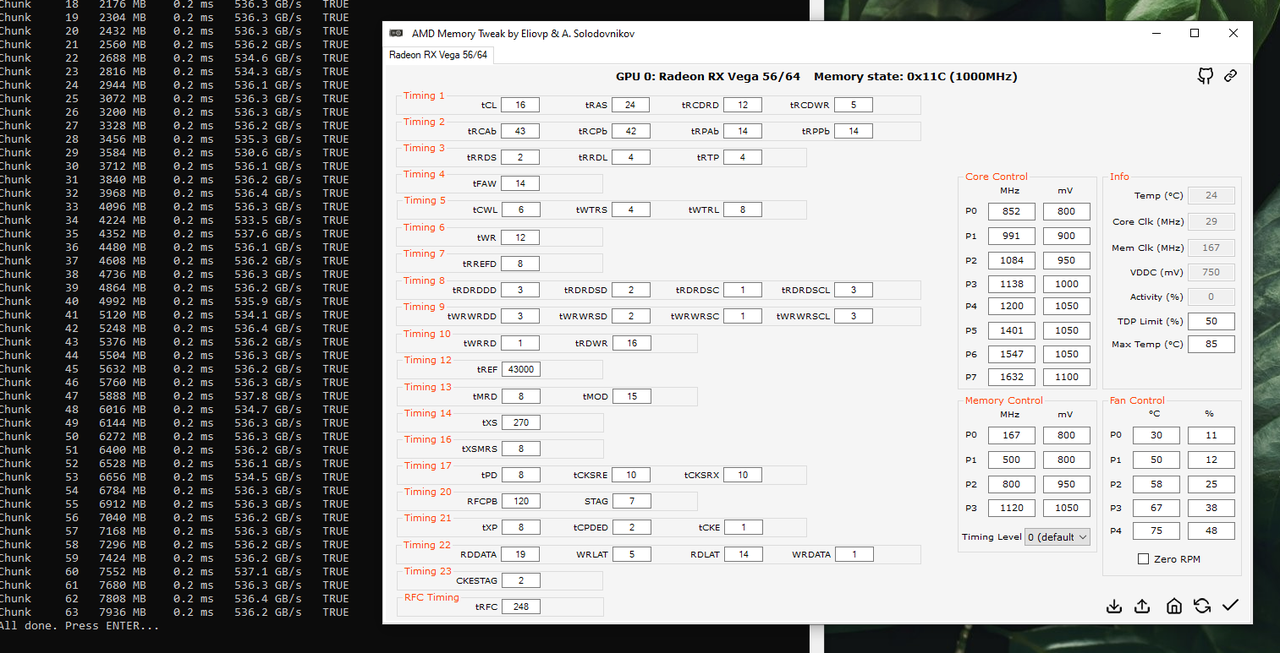
Task: Select the tWTRL field
Action: coord(743,210)
